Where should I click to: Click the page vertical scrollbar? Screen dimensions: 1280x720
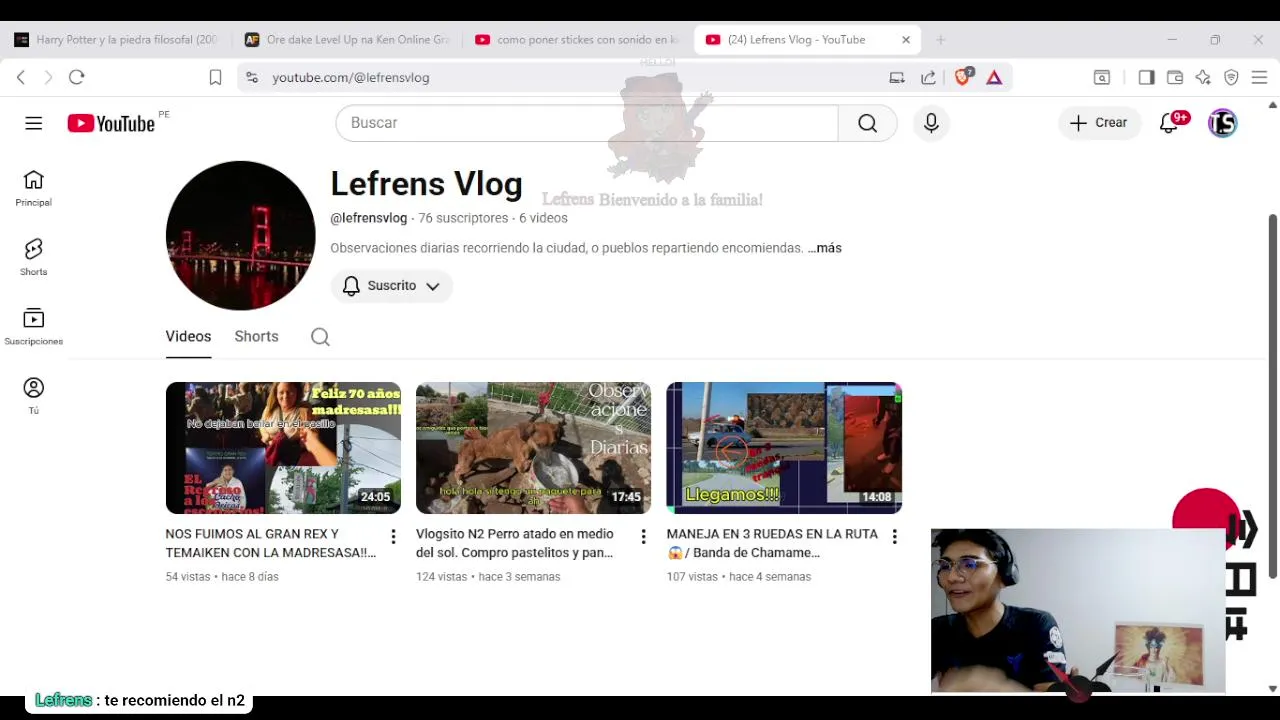tap(1272, 396)
